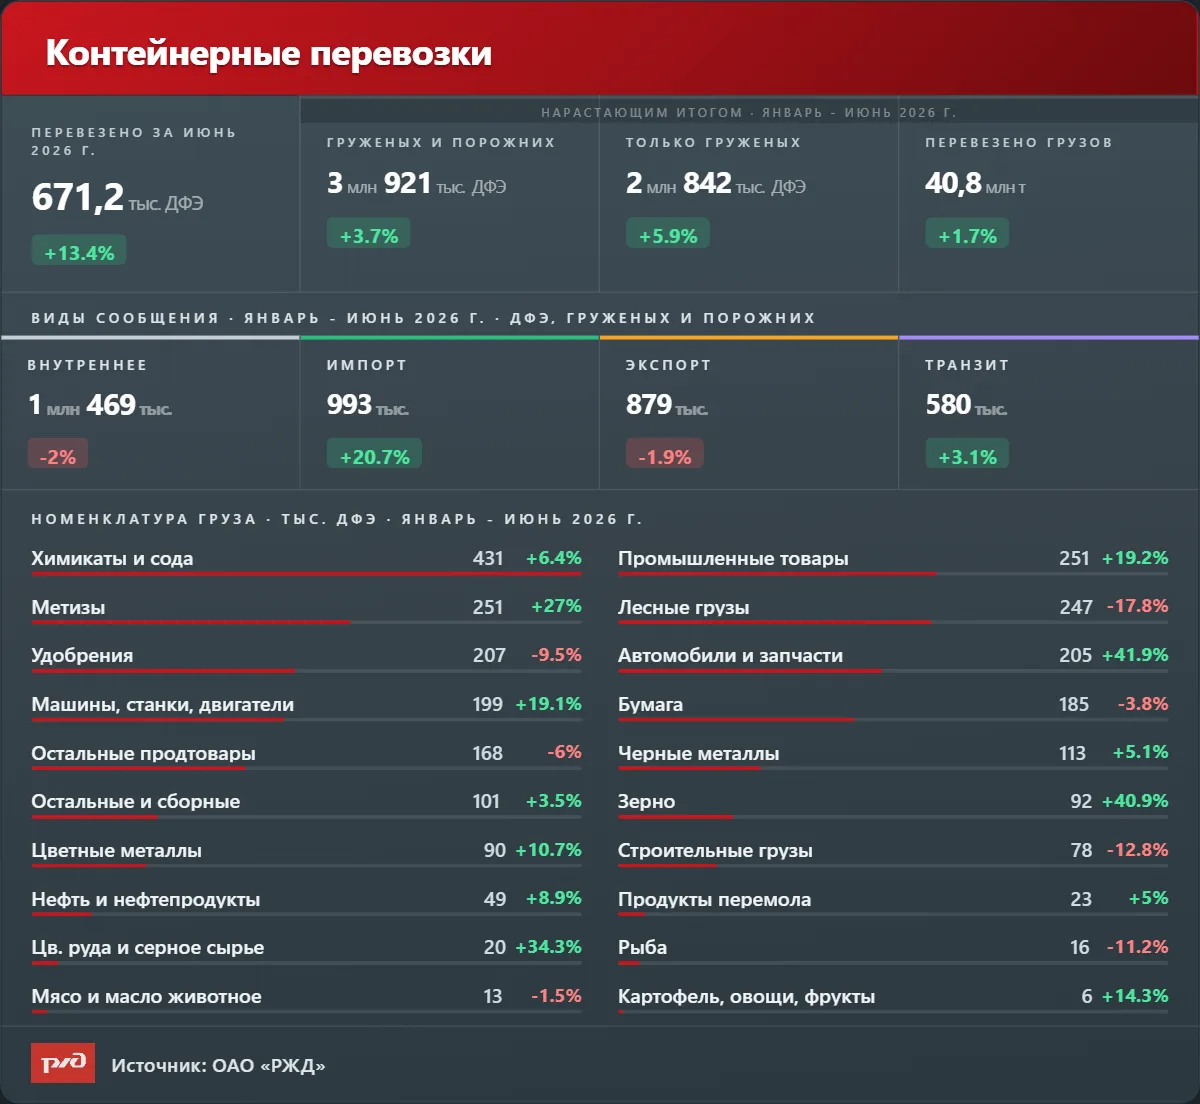Open the 'Транзит' card label
This screenshot has width=1200, height=1104.
[x=967, y=365]
